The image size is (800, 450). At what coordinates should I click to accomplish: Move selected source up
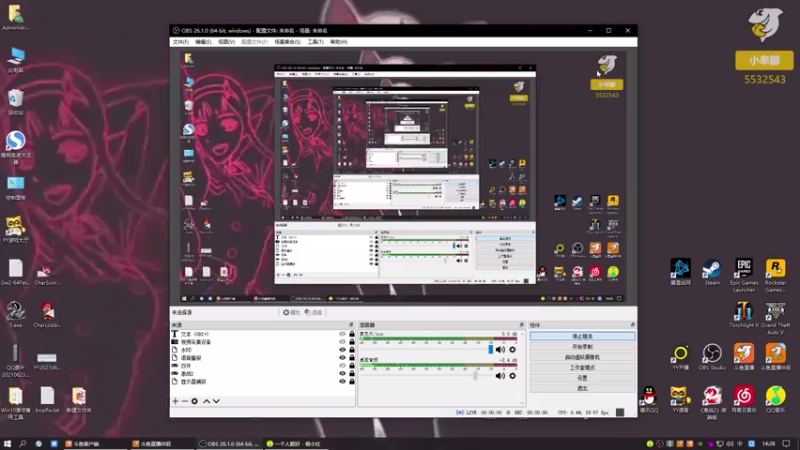[207, 401]
